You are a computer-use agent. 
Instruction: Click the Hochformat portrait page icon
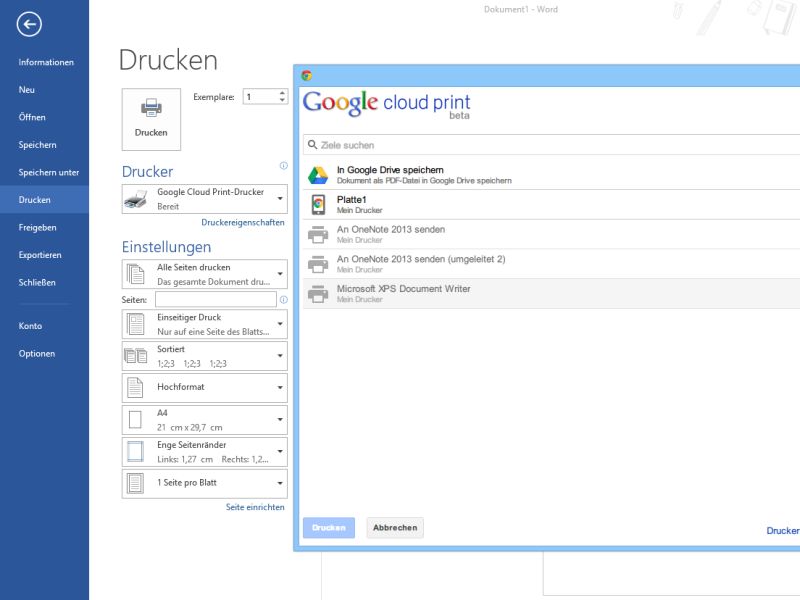(135, 388)
